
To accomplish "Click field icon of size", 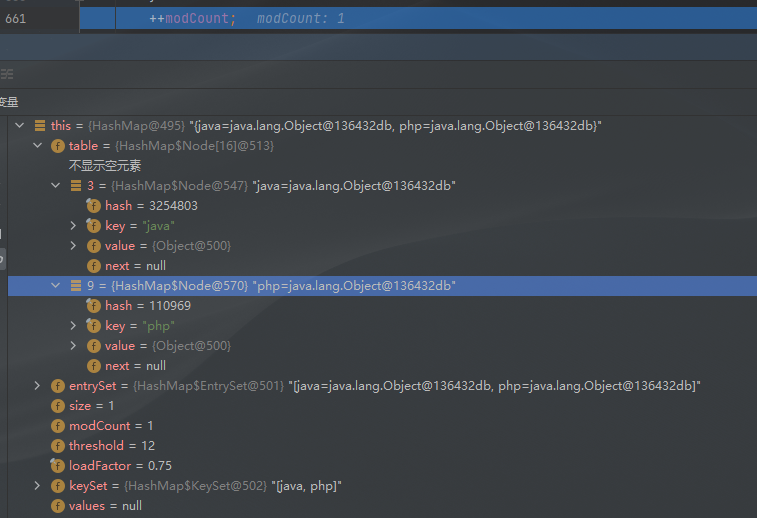I will [58, 406].
